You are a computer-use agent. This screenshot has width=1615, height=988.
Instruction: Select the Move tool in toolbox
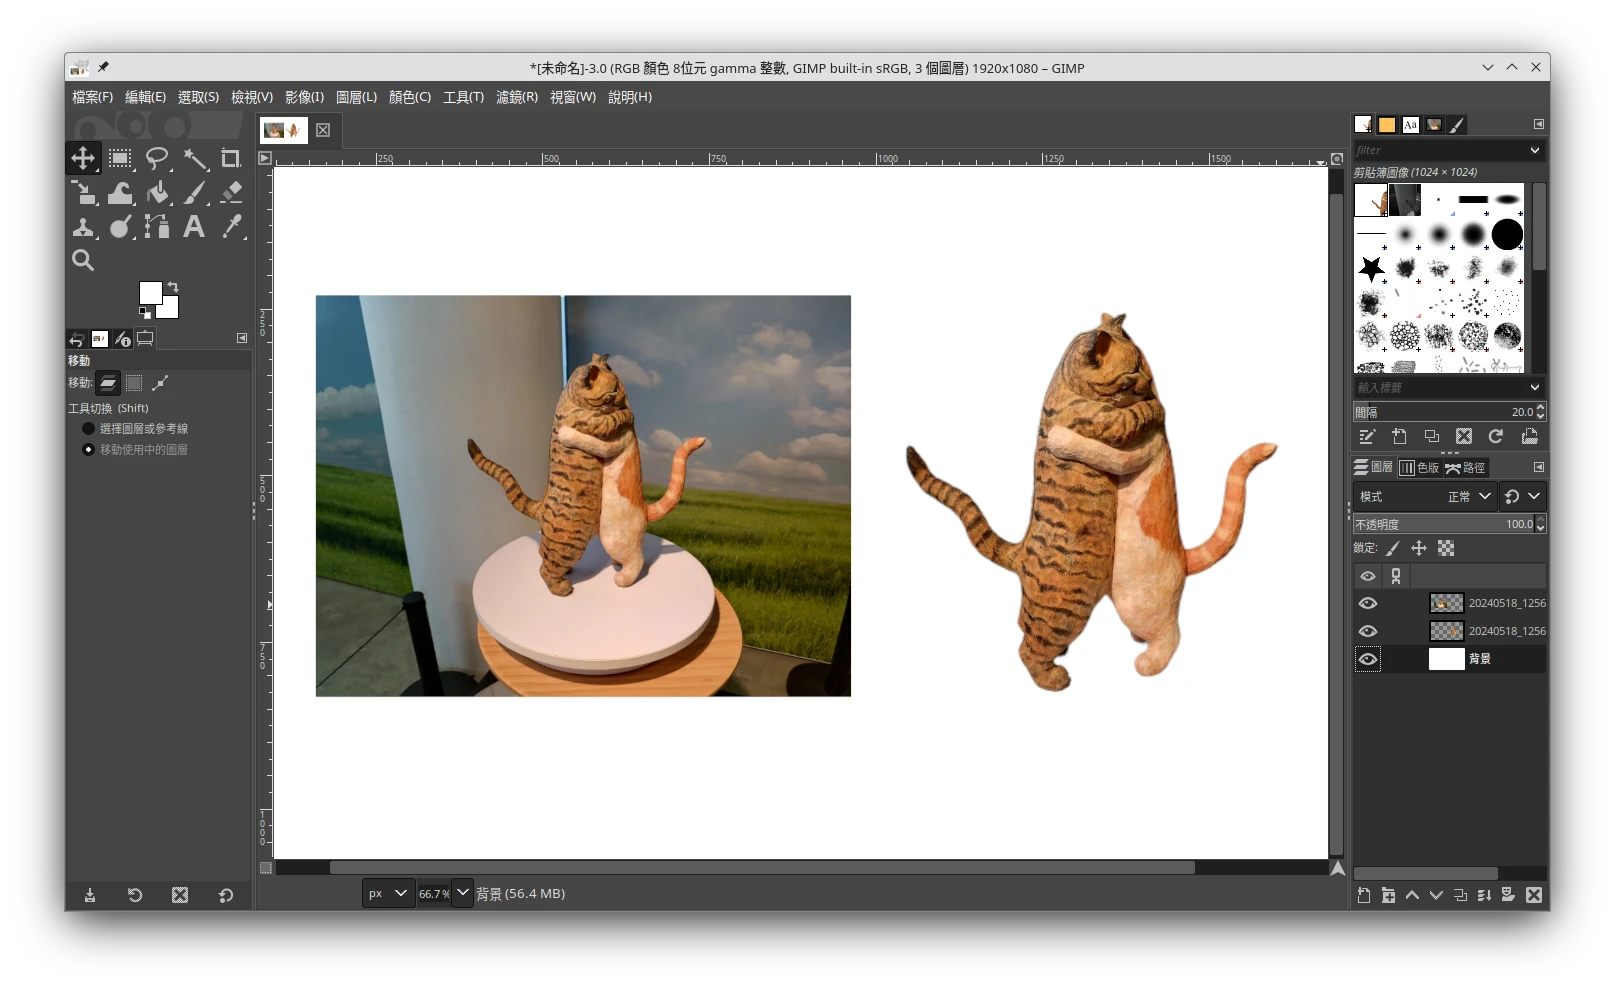pos(83,158)
